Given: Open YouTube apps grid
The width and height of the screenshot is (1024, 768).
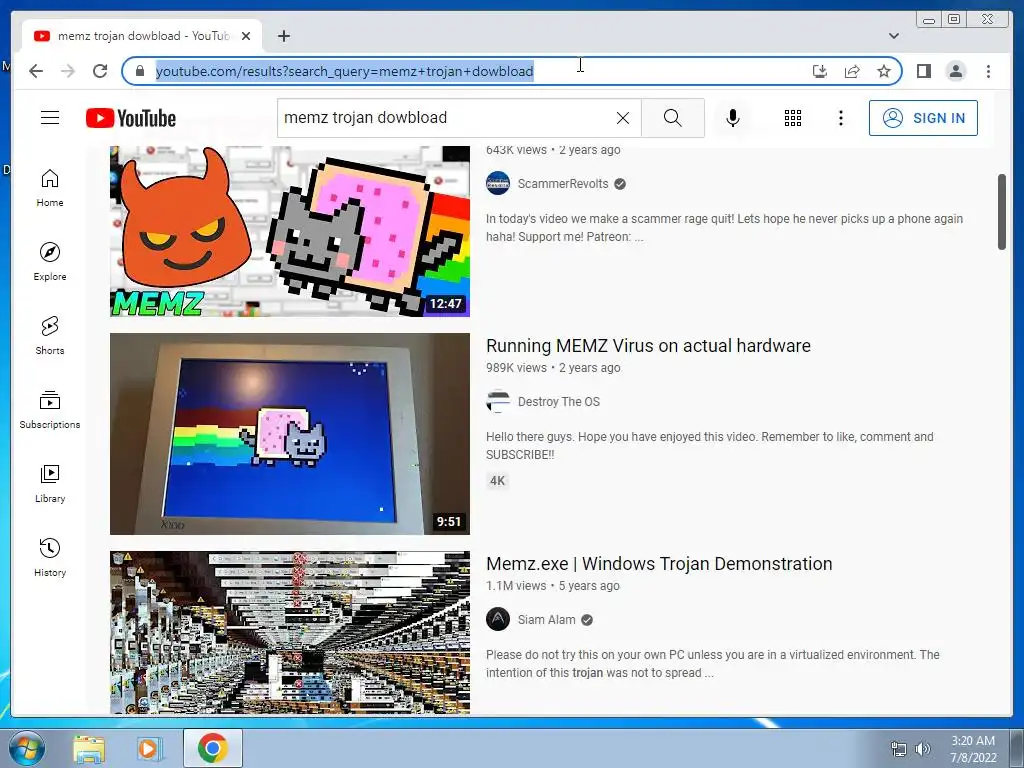Looking at the screenshot, I should [792, 118].
